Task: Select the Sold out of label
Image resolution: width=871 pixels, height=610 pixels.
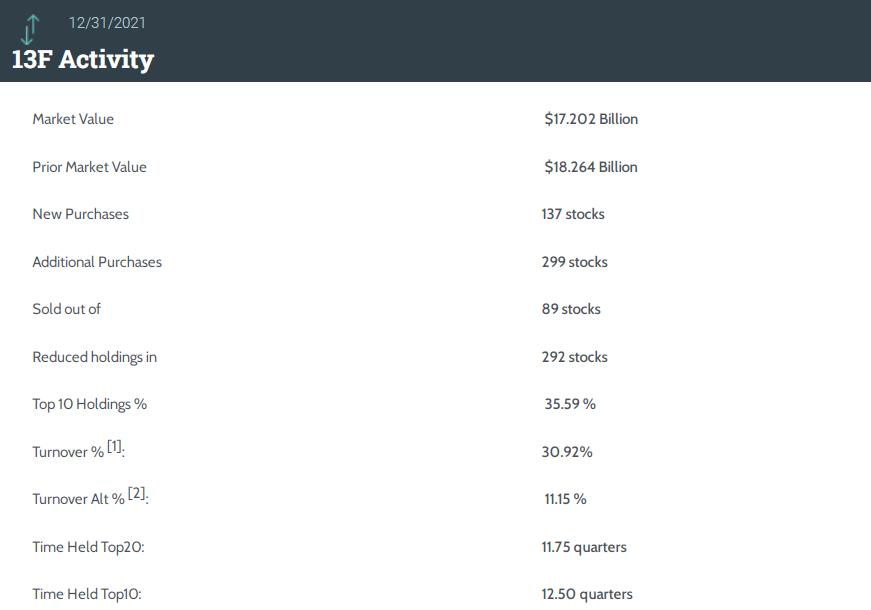Action: (67, 309)
